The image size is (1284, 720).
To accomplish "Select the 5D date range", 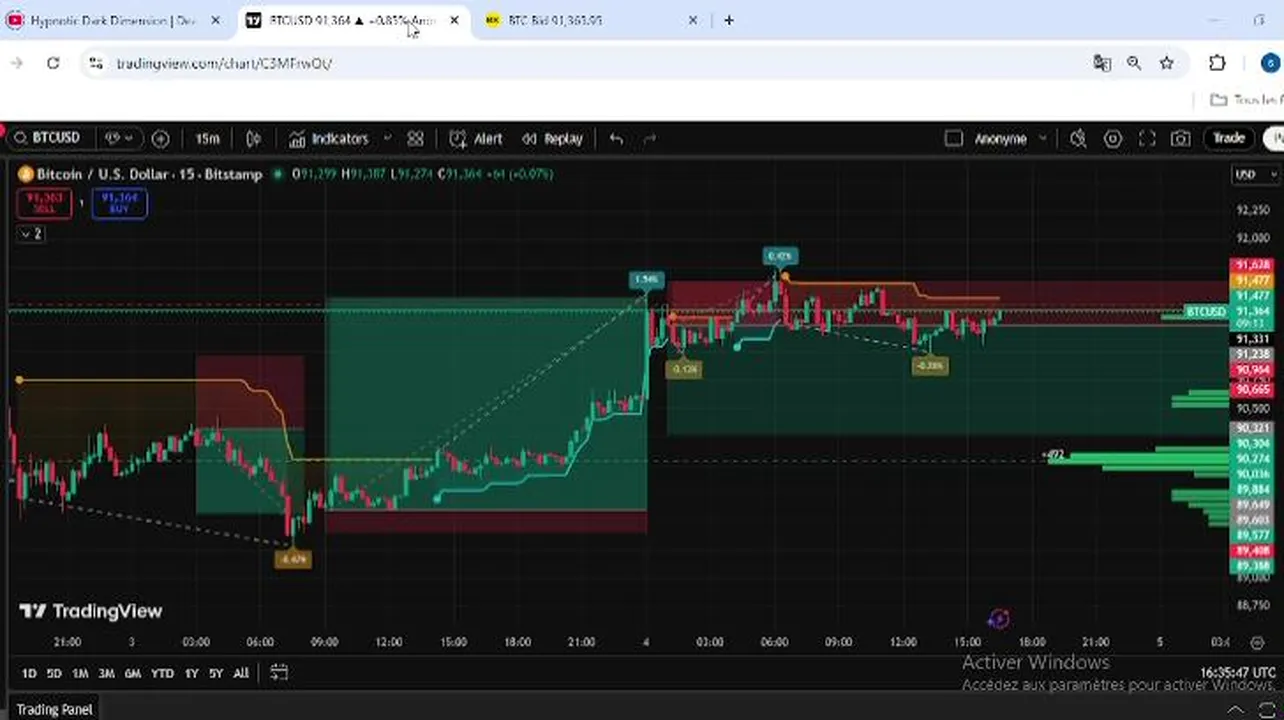I will [54, 673].
